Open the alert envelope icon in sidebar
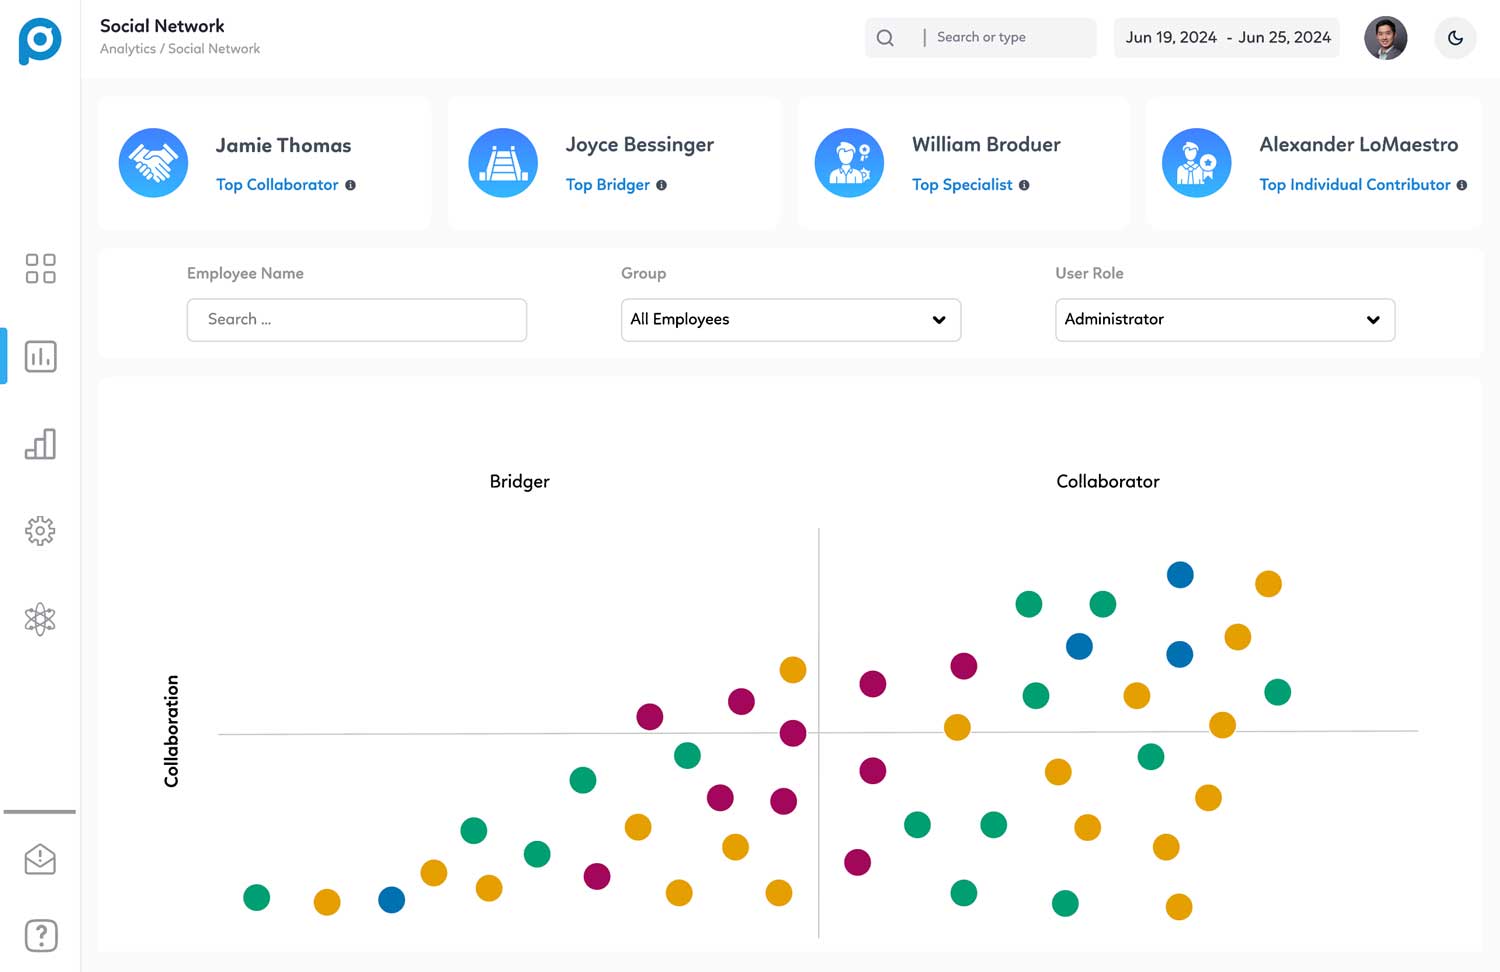 tap(40, 859)
